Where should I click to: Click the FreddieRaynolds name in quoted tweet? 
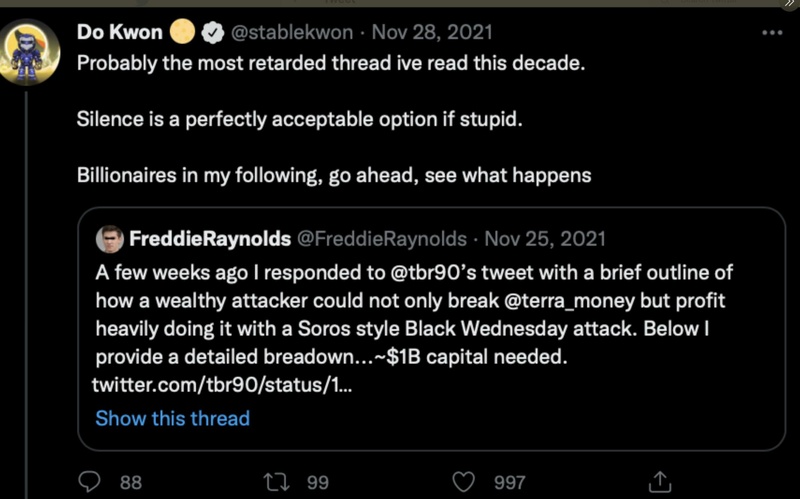click(x=210, y=240)
